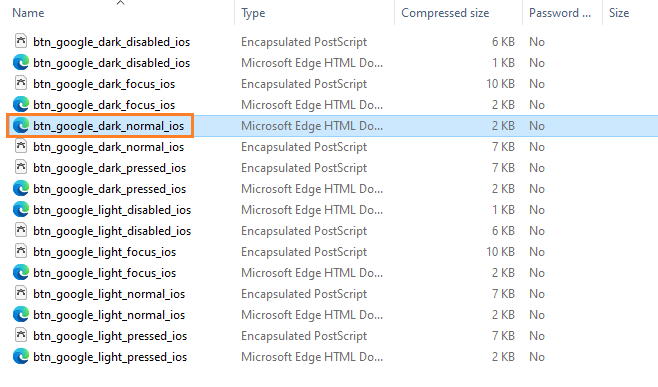Select btn_google_light_pressed_ios PostScript file name
The height and width of the screenshot is (387, 658).
click(x=110, y=336)
